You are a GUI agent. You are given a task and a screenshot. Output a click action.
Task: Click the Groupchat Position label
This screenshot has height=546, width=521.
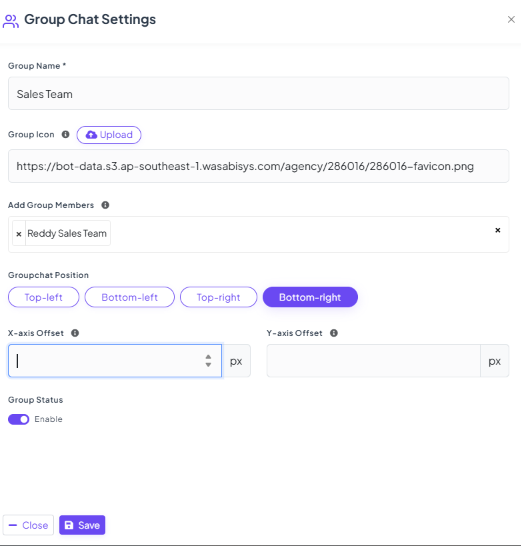[x=48, y=275]
